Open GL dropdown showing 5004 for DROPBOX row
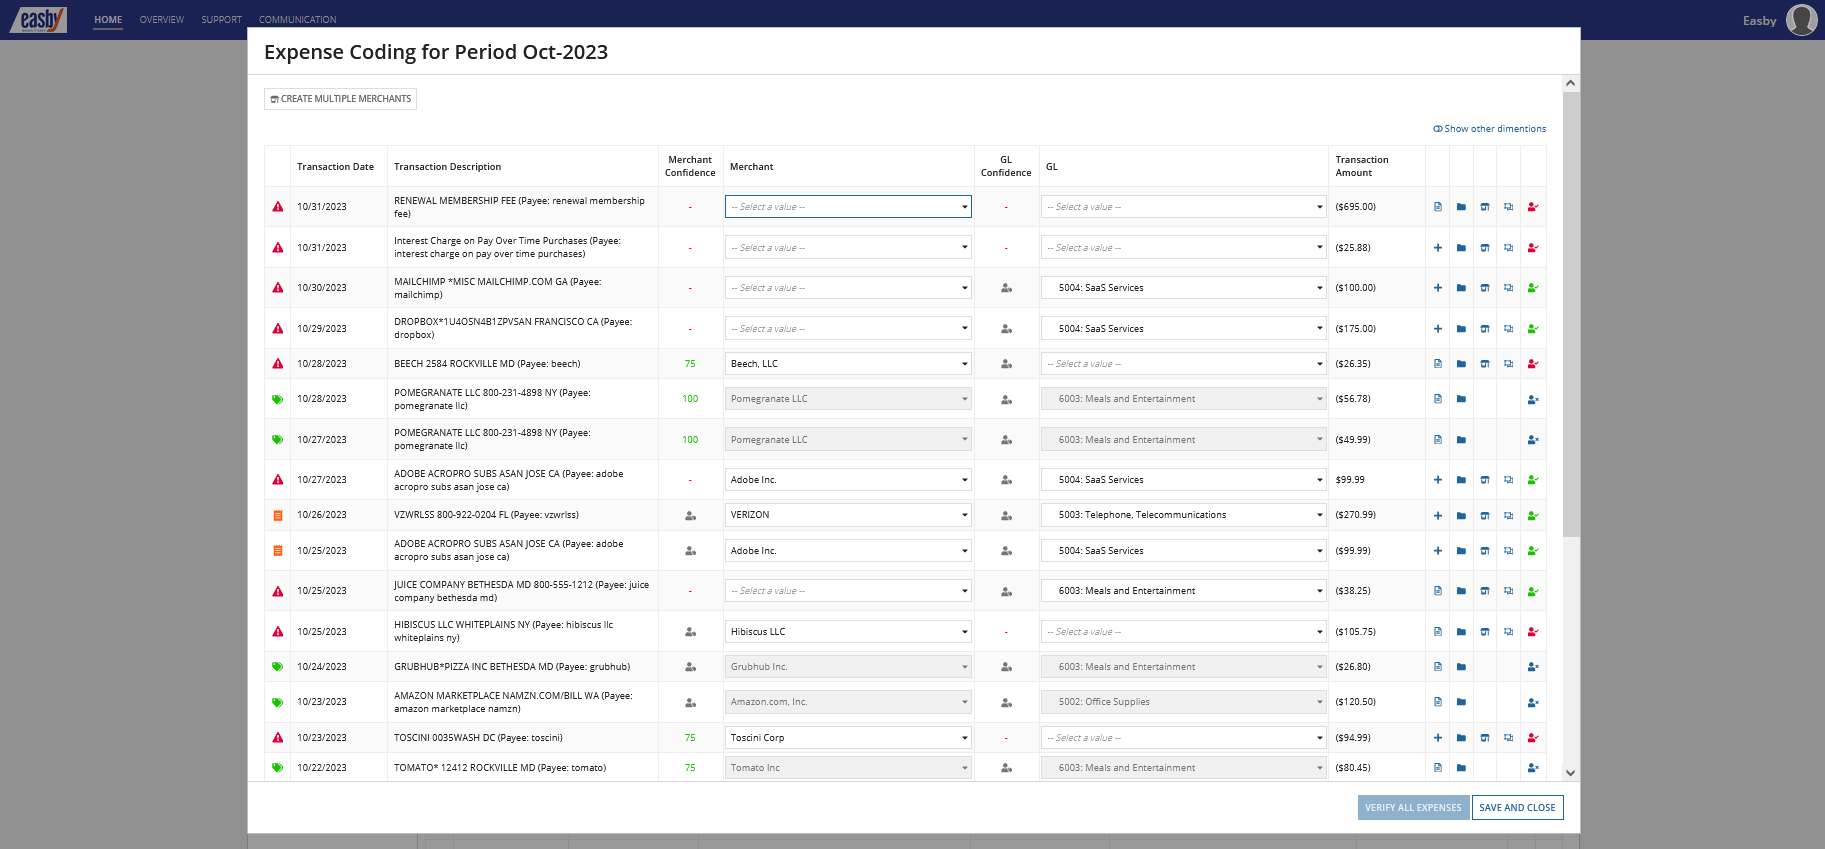The width and height of the screenshot is (1825, 849). tap(1184, 329)
